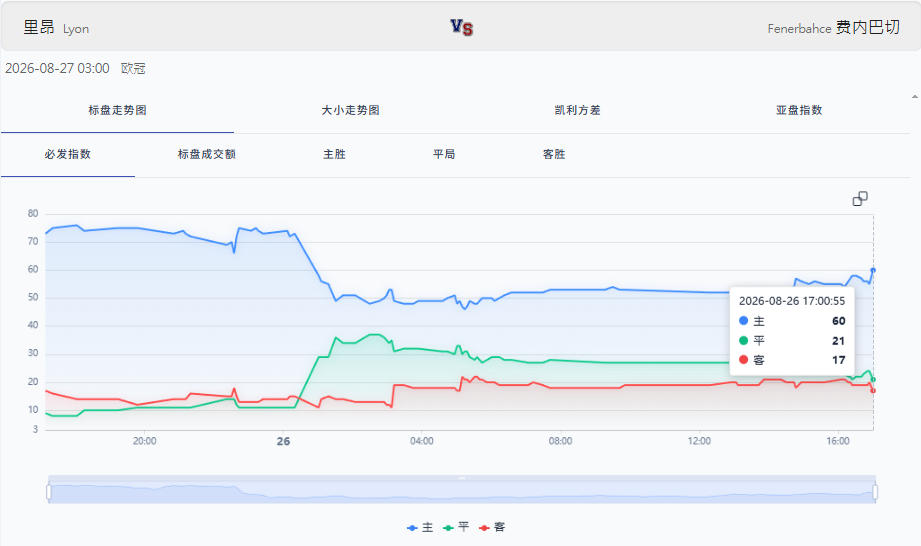Click the VS logo in header

(x=462, y=27)
